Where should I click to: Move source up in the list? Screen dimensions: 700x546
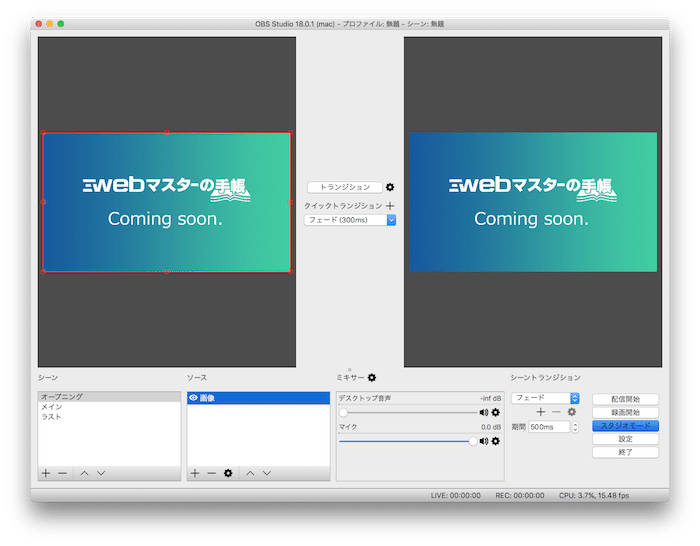pyautogui.click(x=250, y=473)
